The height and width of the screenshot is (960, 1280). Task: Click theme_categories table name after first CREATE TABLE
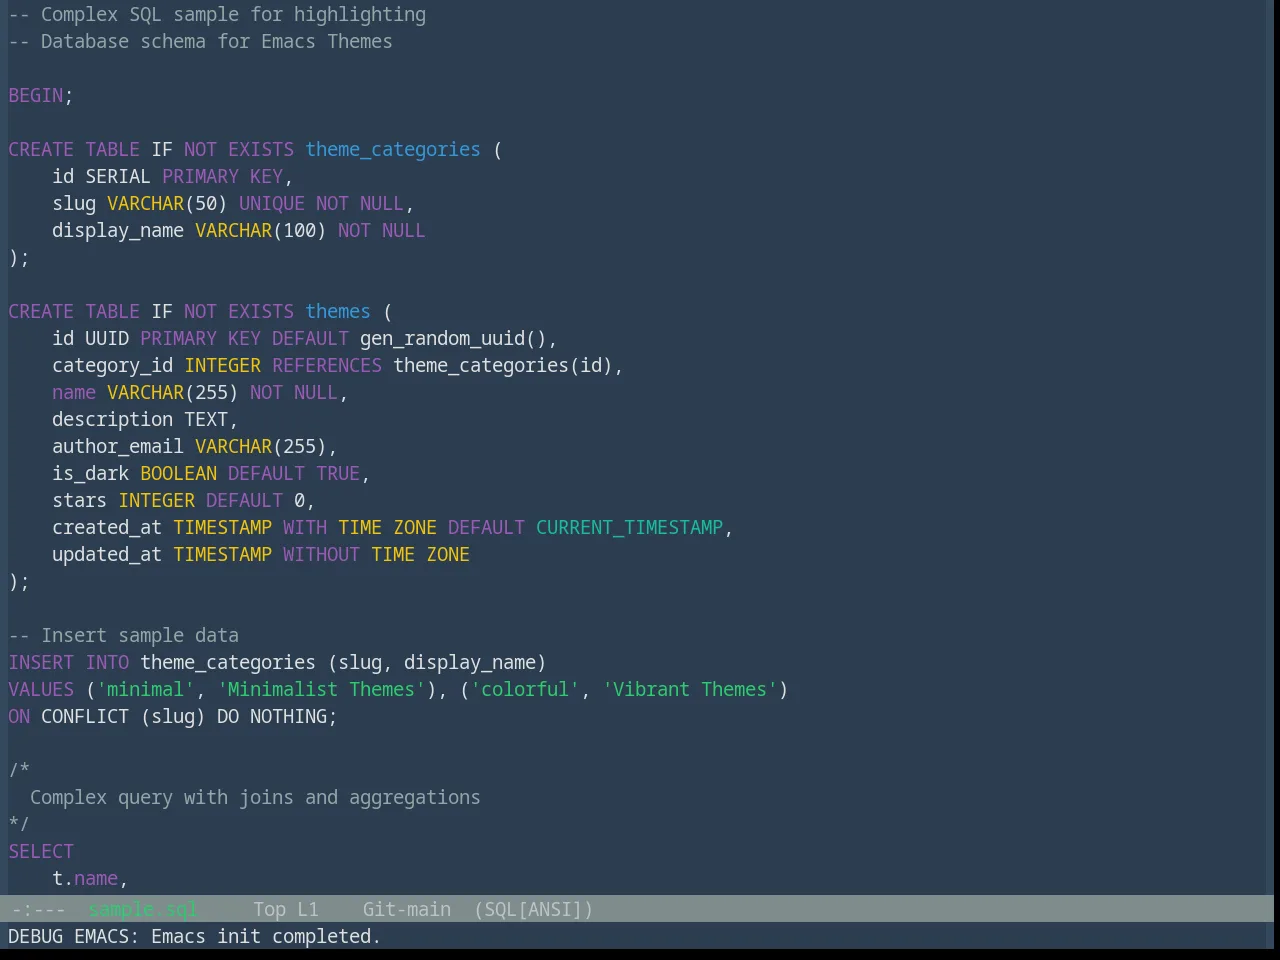click(x=393, y=149)
